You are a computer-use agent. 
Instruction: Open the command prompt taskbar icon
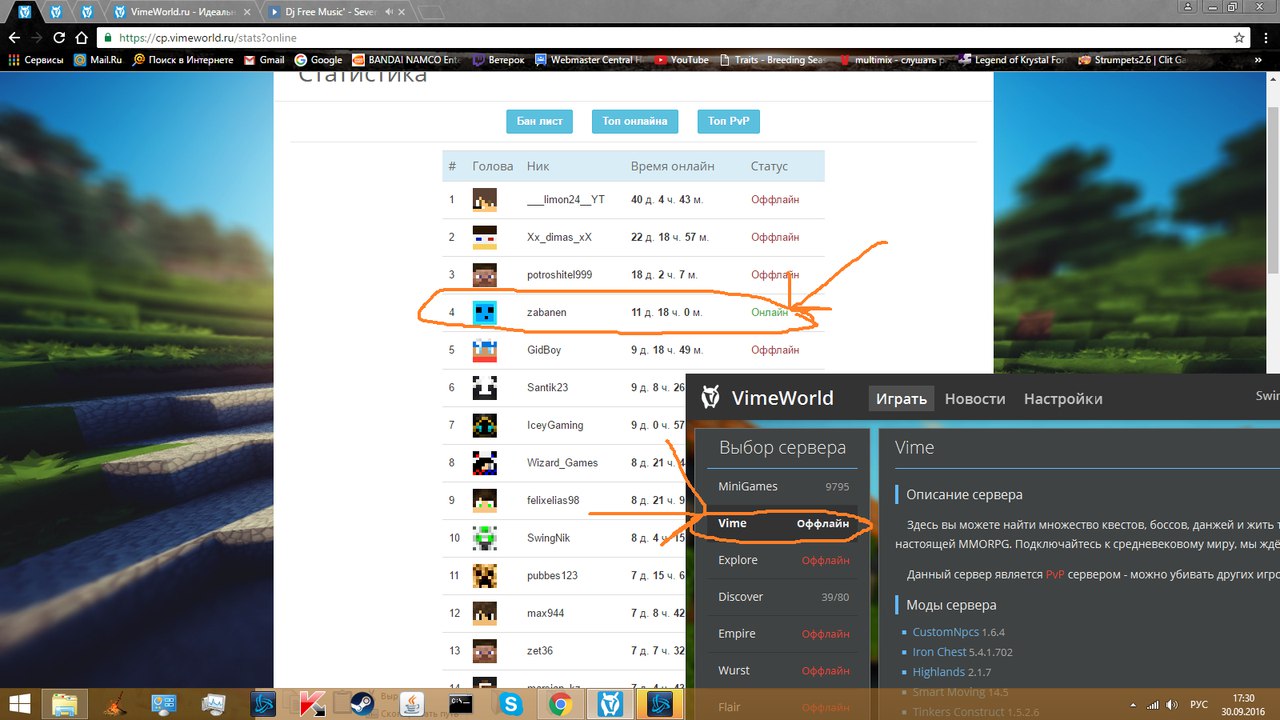(461, 704)
